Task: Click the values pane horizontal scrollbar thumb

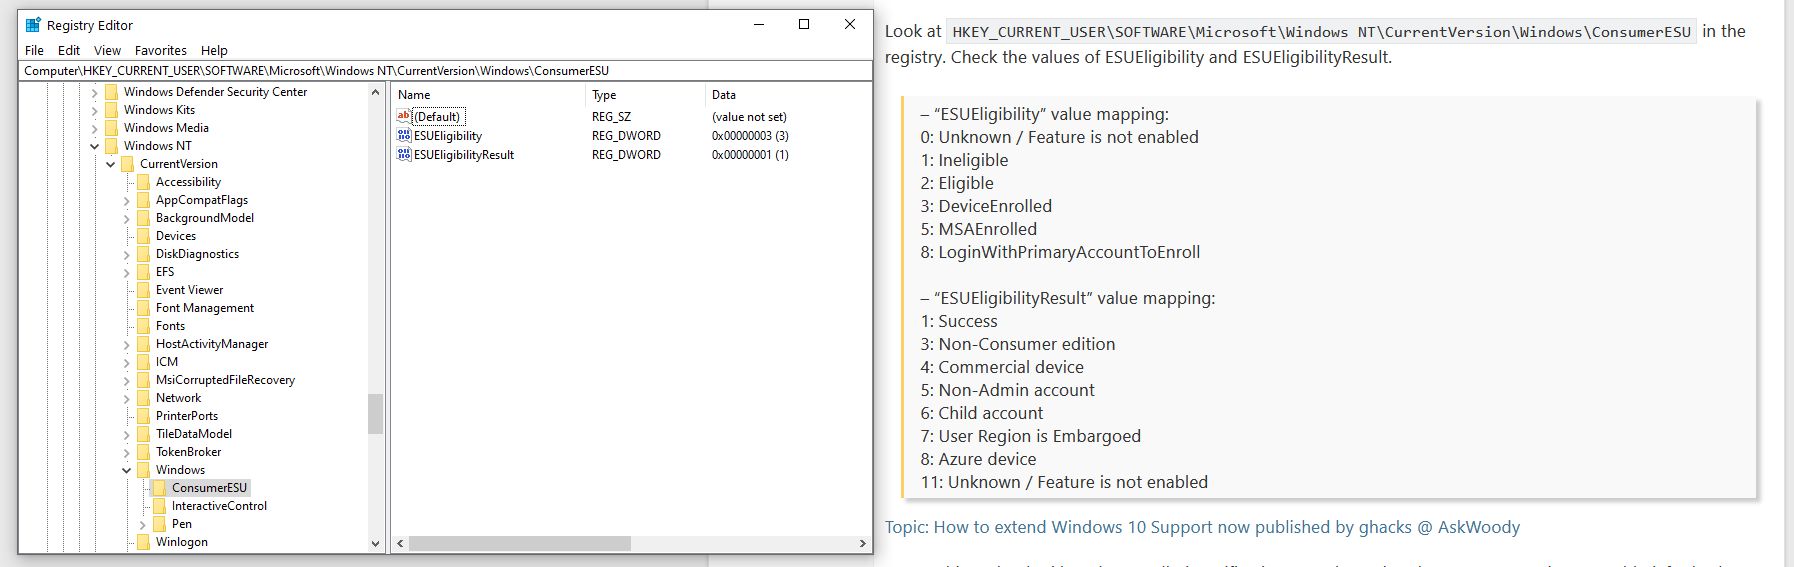Action: click(x=520, y=544)
